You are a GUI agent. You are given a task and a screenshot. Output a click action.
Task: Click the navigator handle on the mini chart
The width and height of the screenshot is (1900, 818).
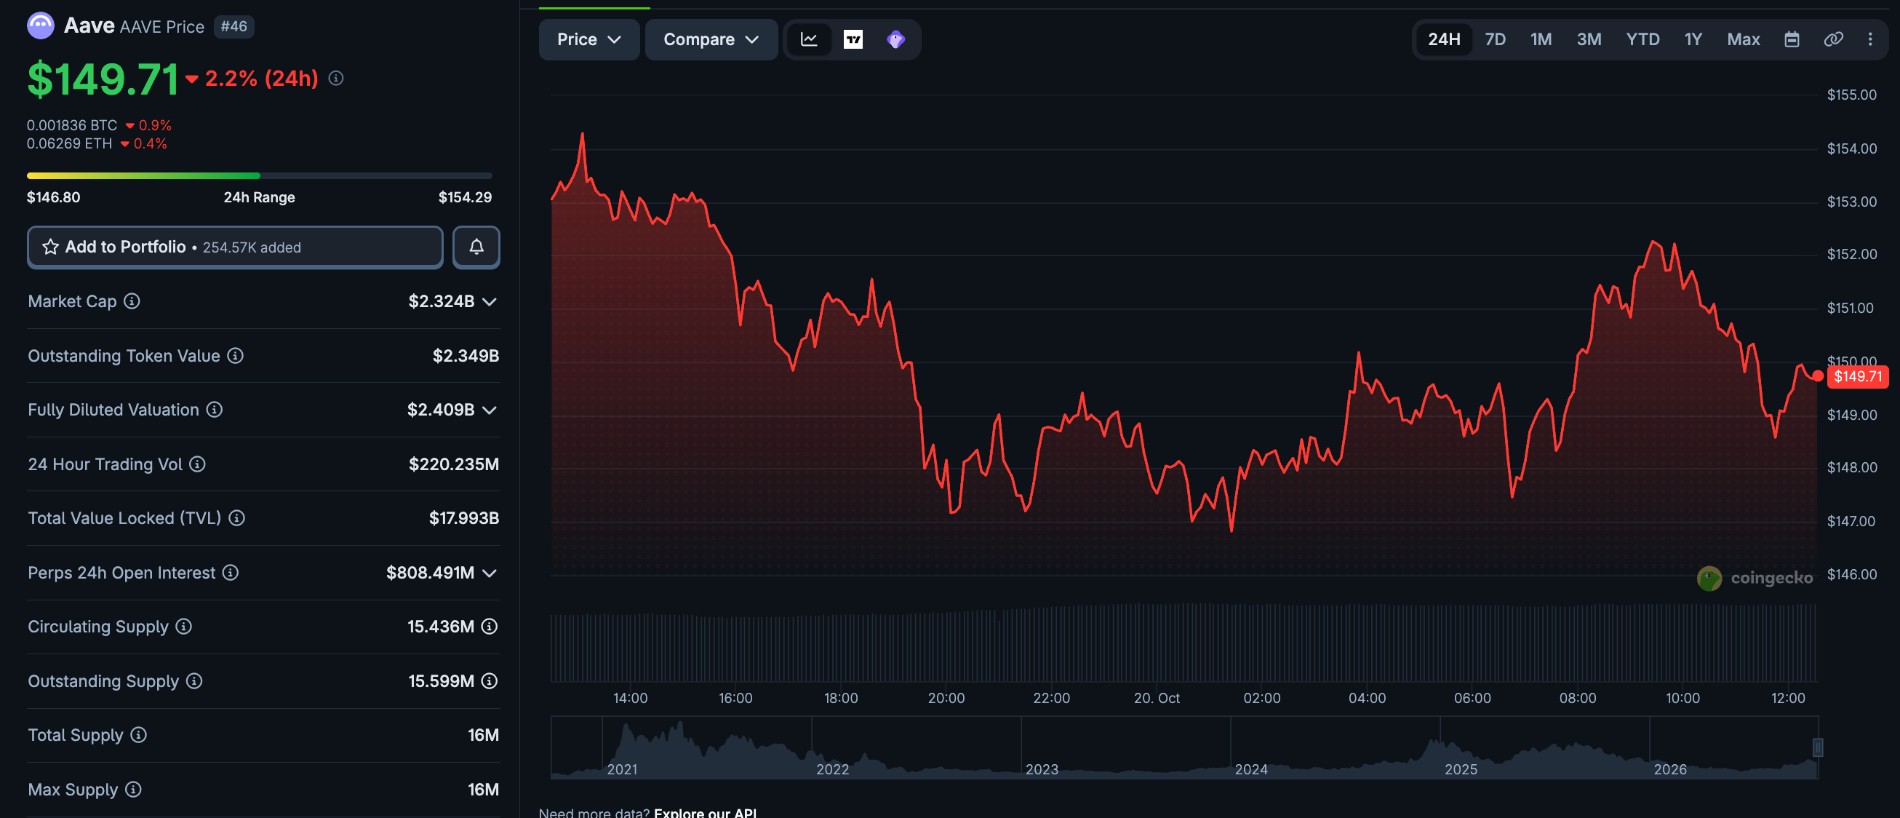click(x=1818, y=747)
